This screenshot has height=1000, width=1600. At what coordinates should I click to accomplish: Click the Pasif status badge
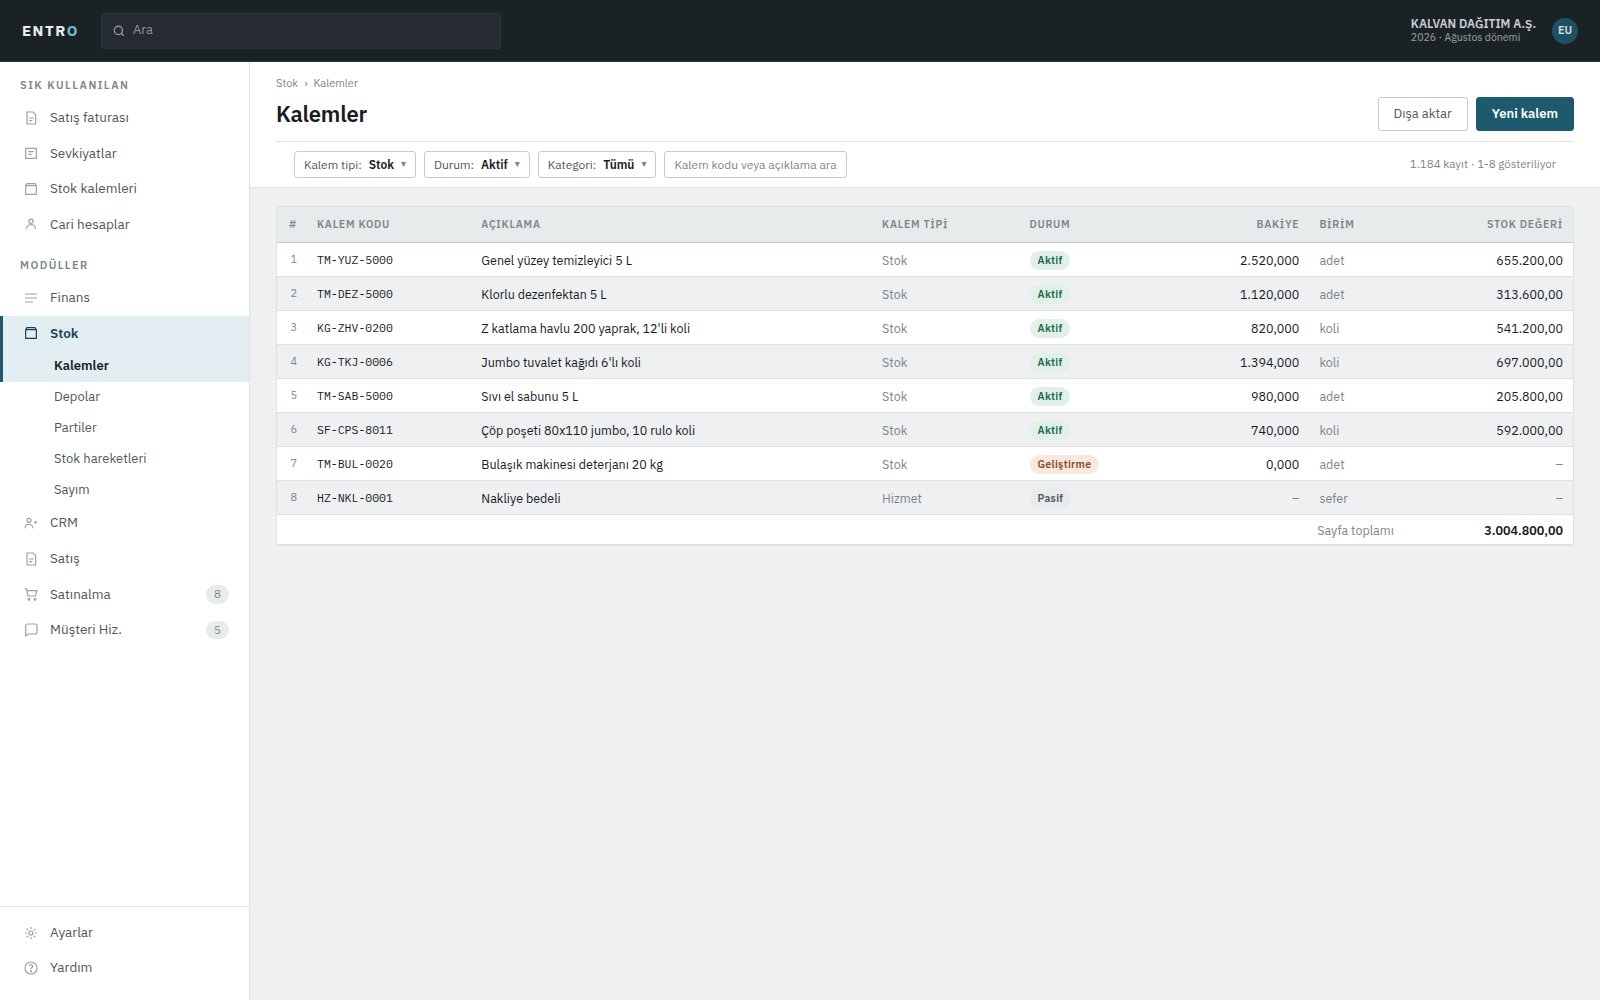click(x=1050, y=498)
